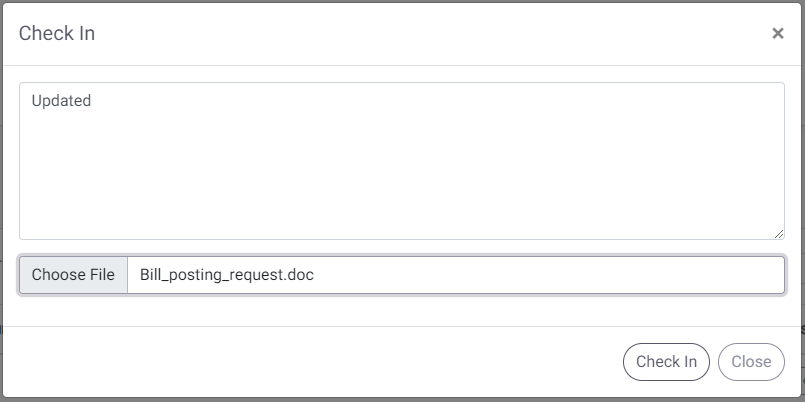Click the Check In dialog title
The height and width of the screenshot is (402, 805).
56,33
